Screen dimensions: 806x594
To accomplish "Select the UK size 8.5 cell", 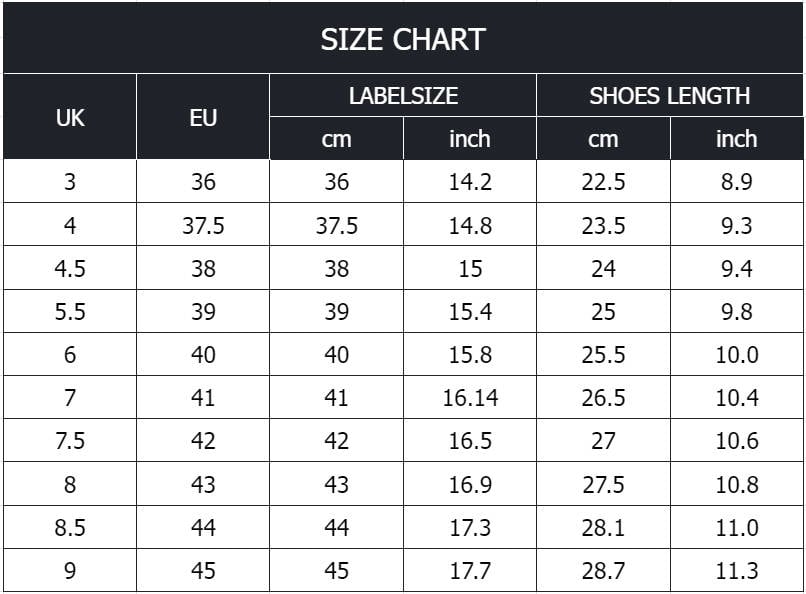I will 70,528.
